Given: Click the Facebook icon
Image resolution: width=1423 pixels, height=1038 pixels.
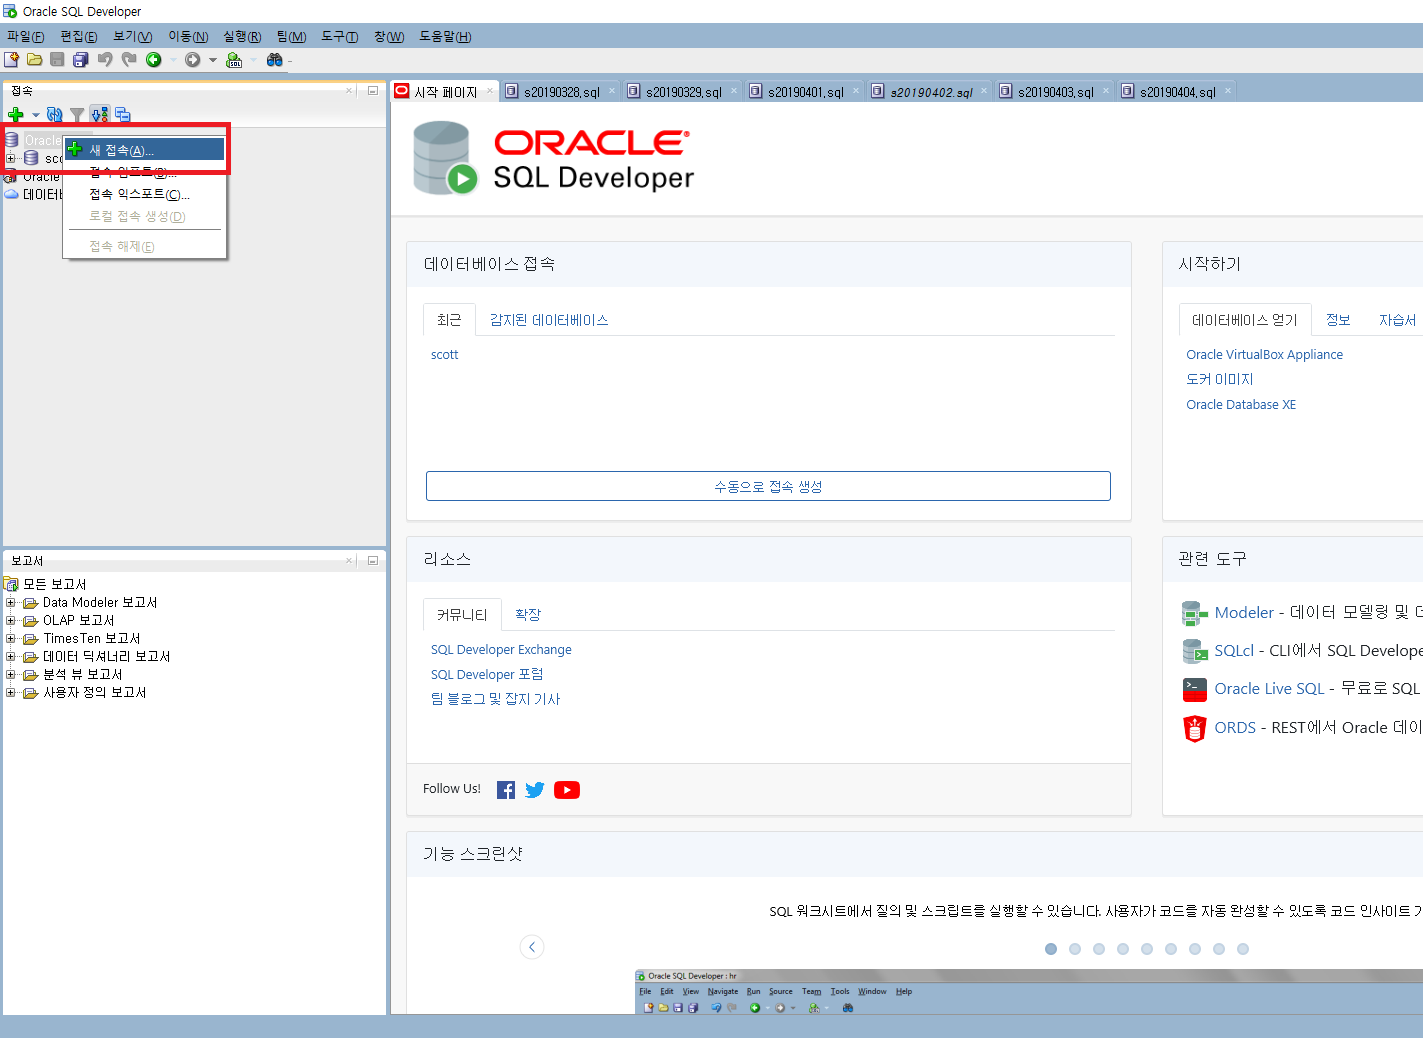Looking at the screenshot, I should coord(506,790).
